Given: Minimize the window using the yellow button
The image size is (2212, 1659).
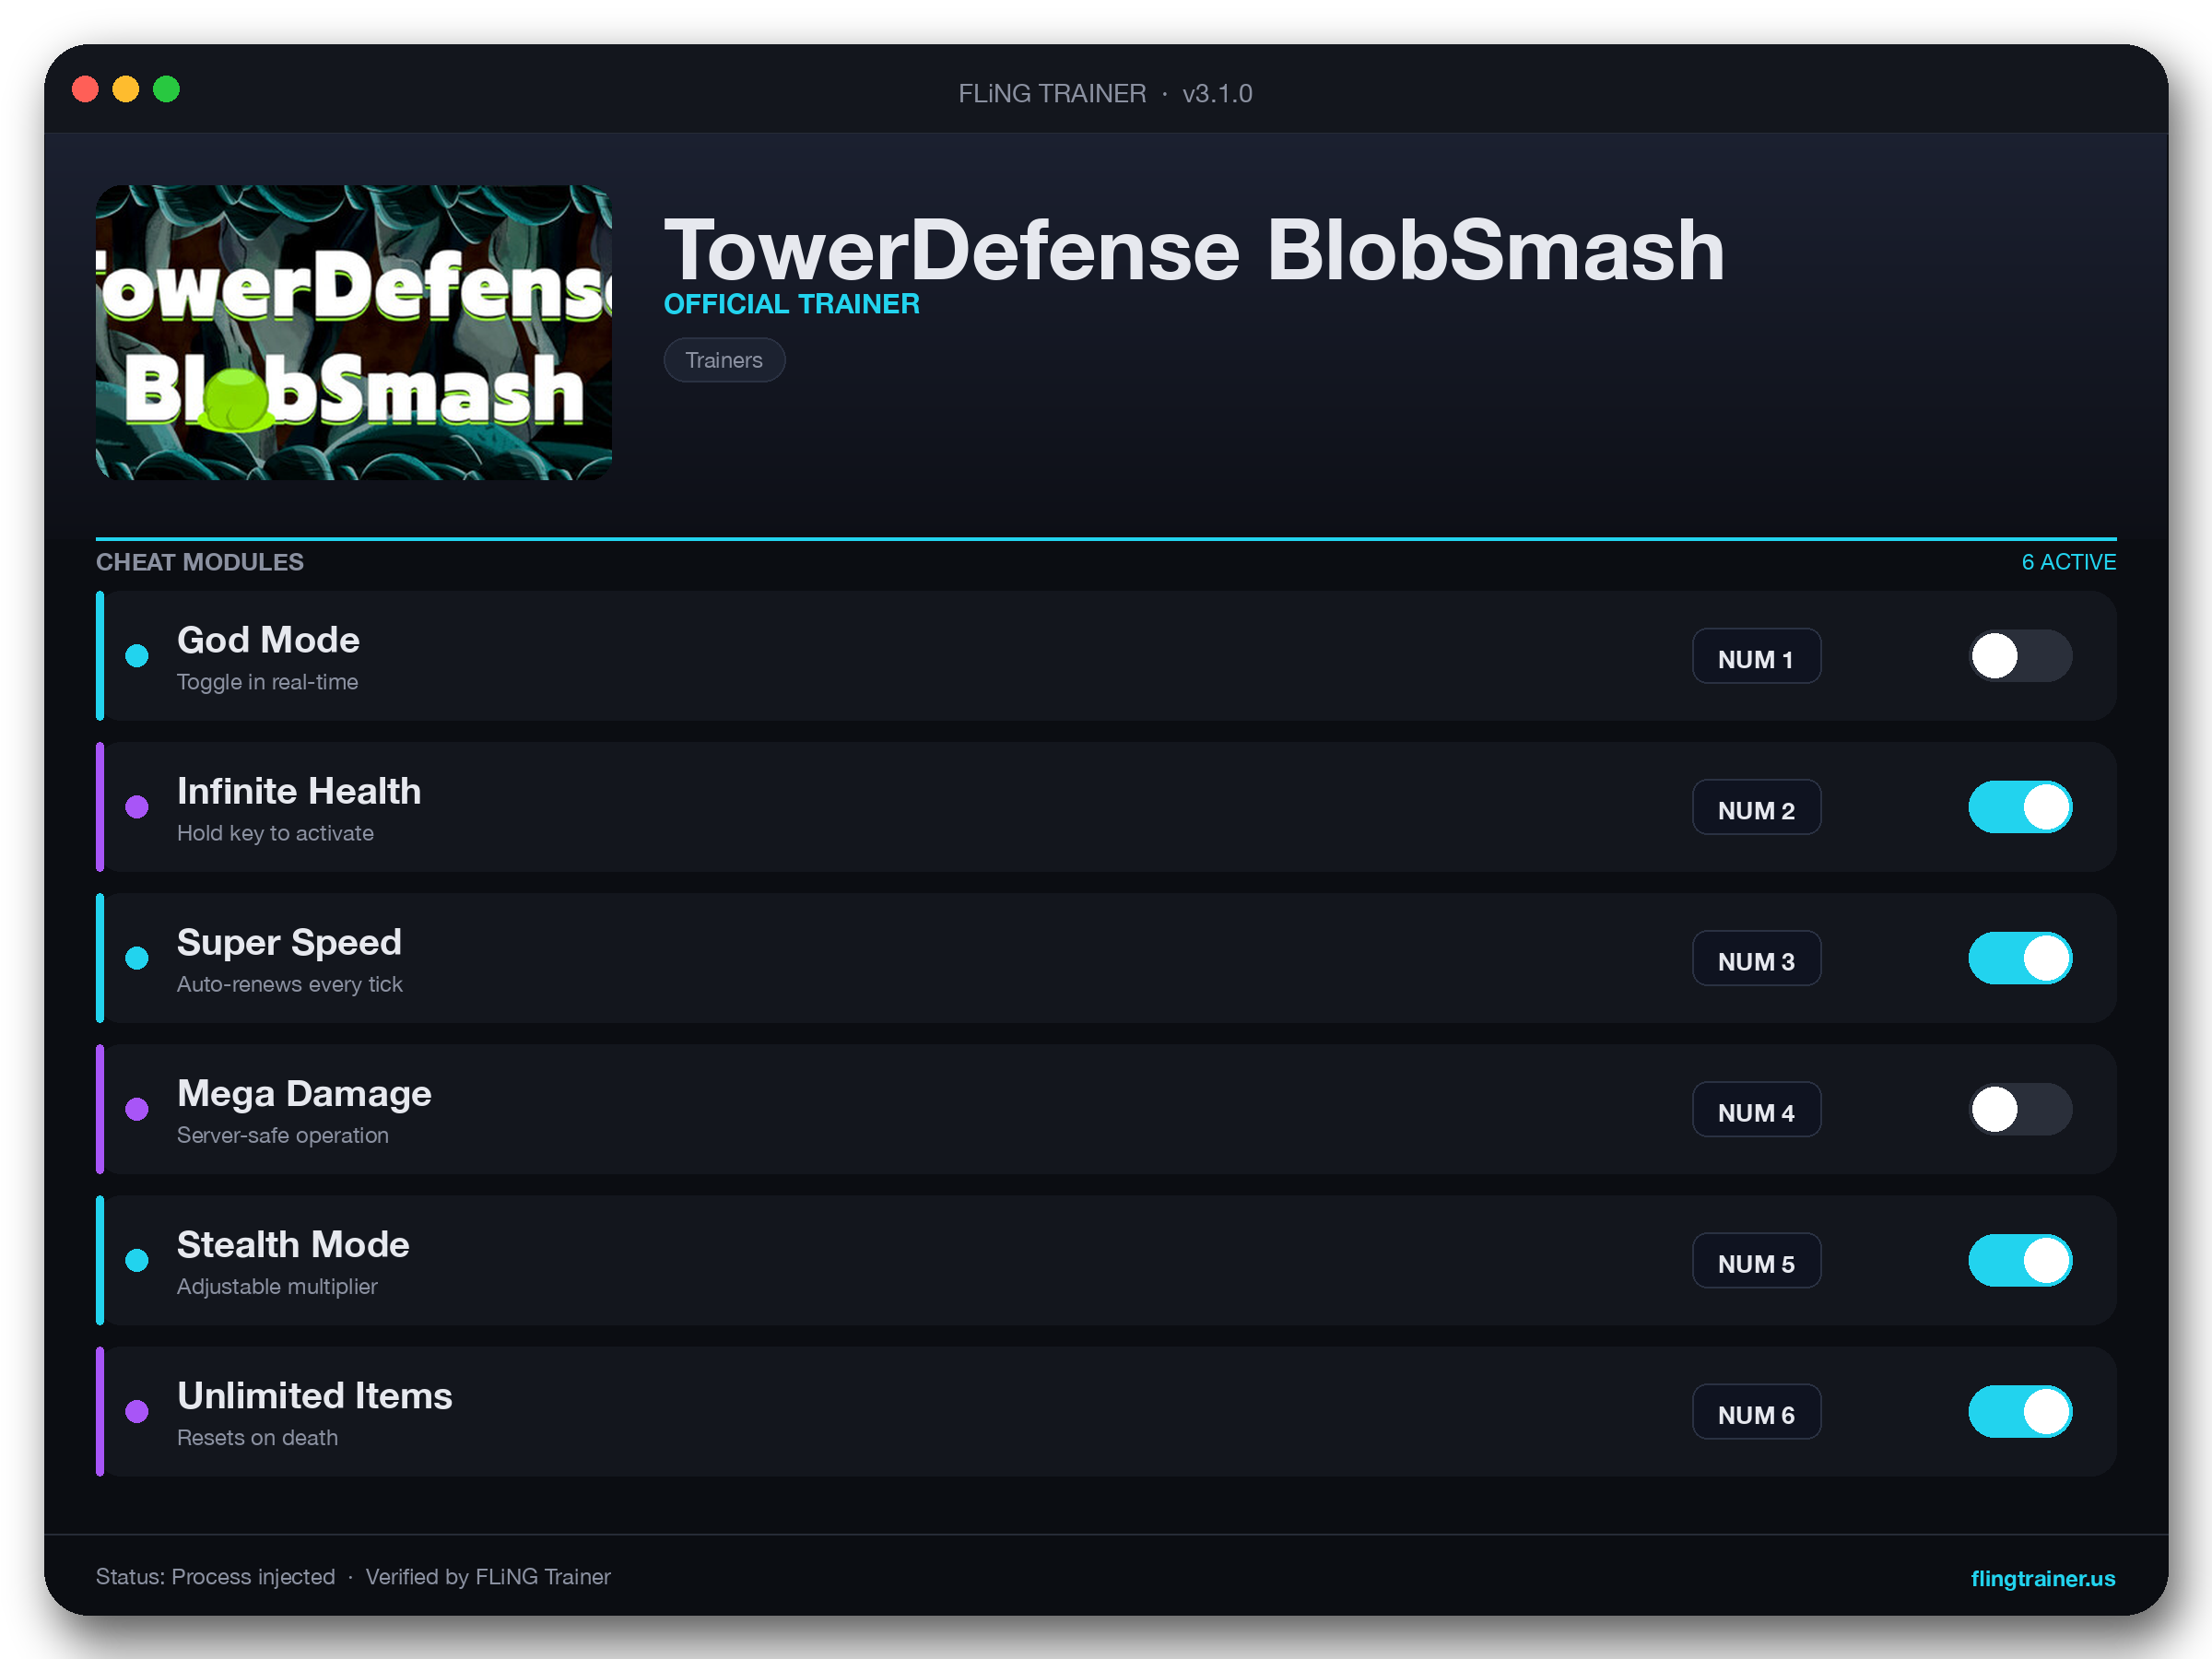Looking at the screenshot, I should [126, 89].
